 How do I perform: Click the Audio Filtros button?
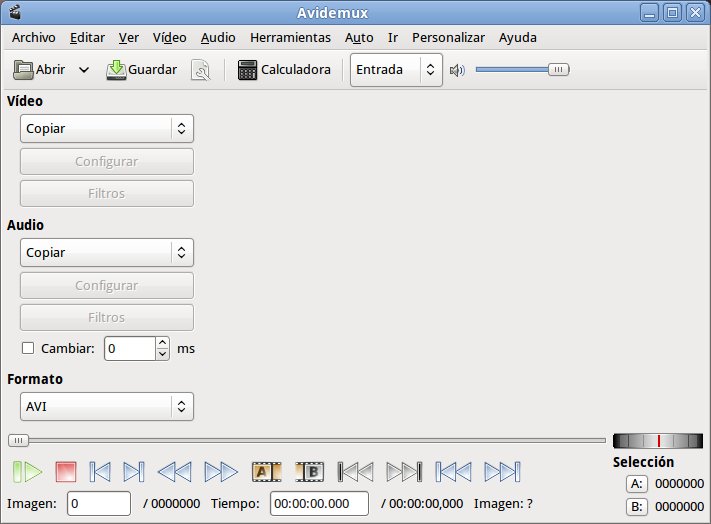pyautogui.click(x=107, y=317)
